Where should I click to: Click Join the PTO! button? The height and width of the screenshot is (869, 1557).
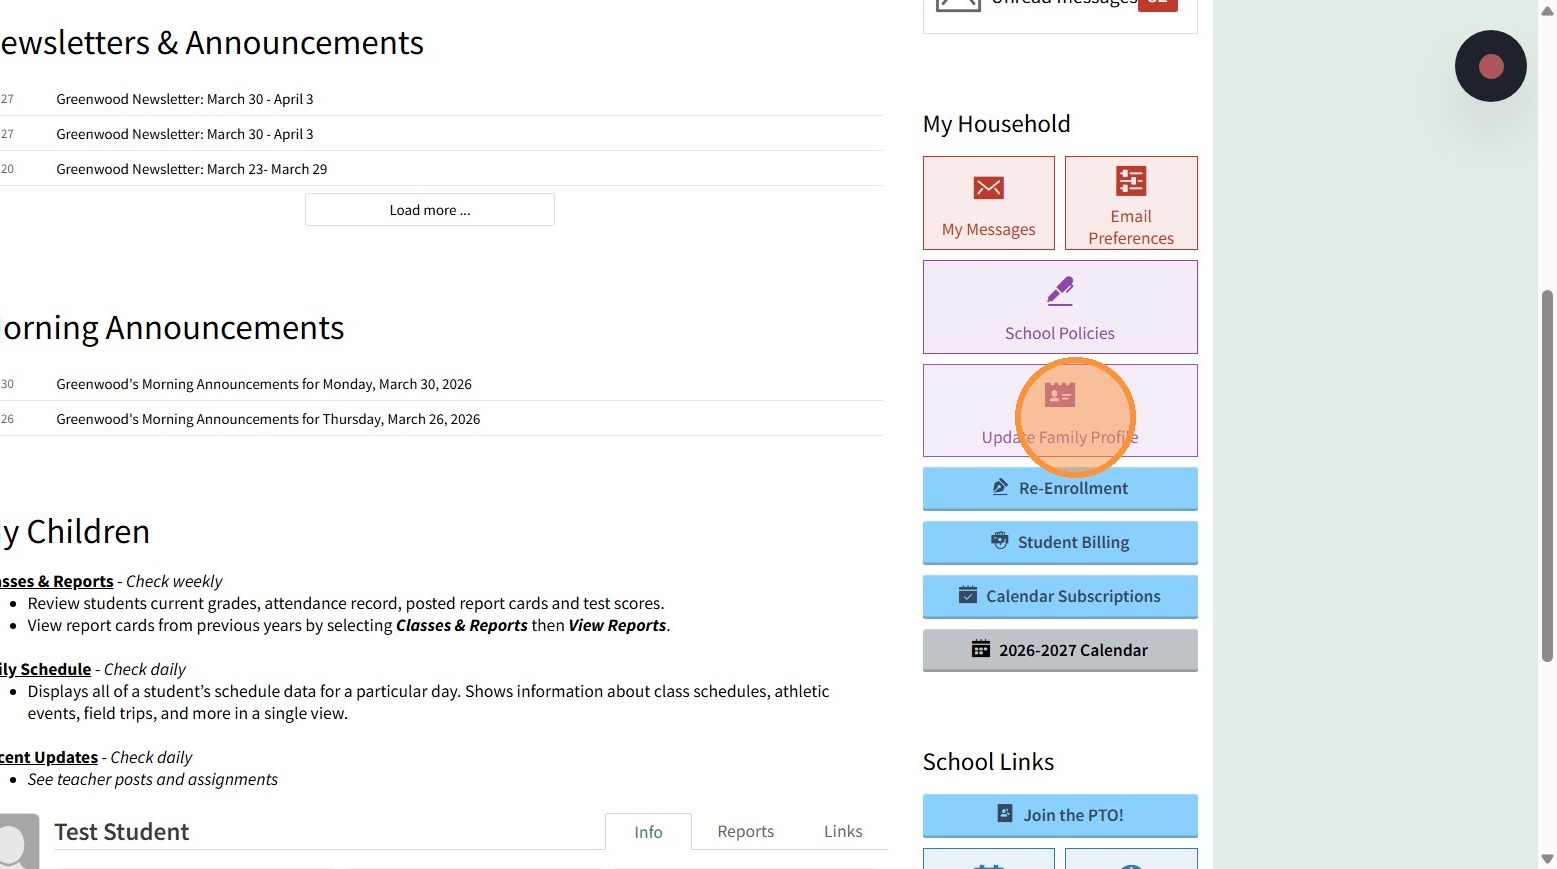1060,815
